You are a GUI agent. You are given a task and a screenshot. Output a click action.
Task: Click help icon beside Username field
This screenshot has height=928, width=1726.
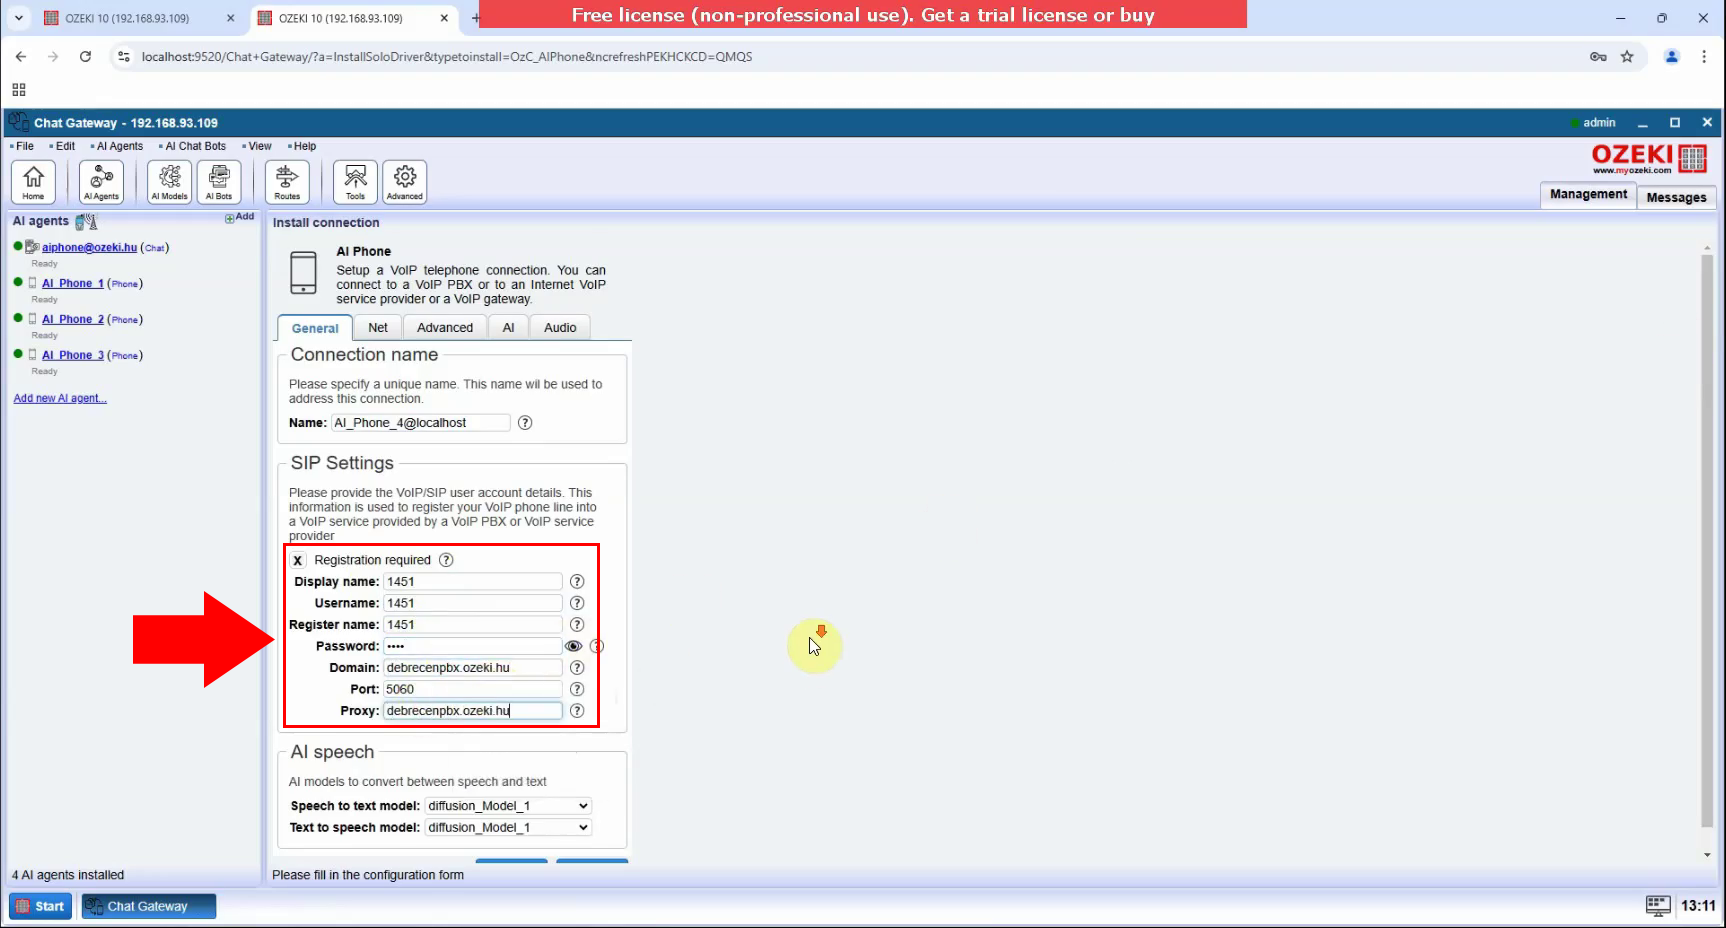tap(577, 603)
